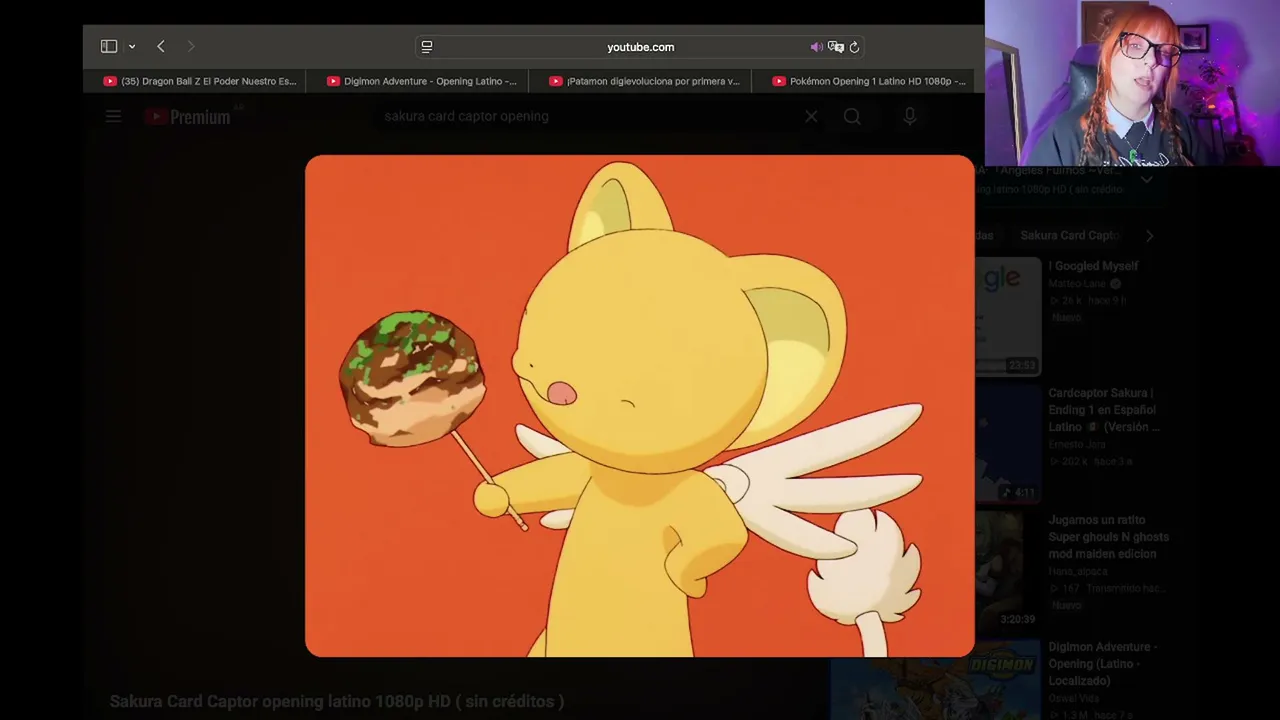Open Jugamos un ratito Super ghouls title
Viewport: 1280px width, 720px height.
1108,537
